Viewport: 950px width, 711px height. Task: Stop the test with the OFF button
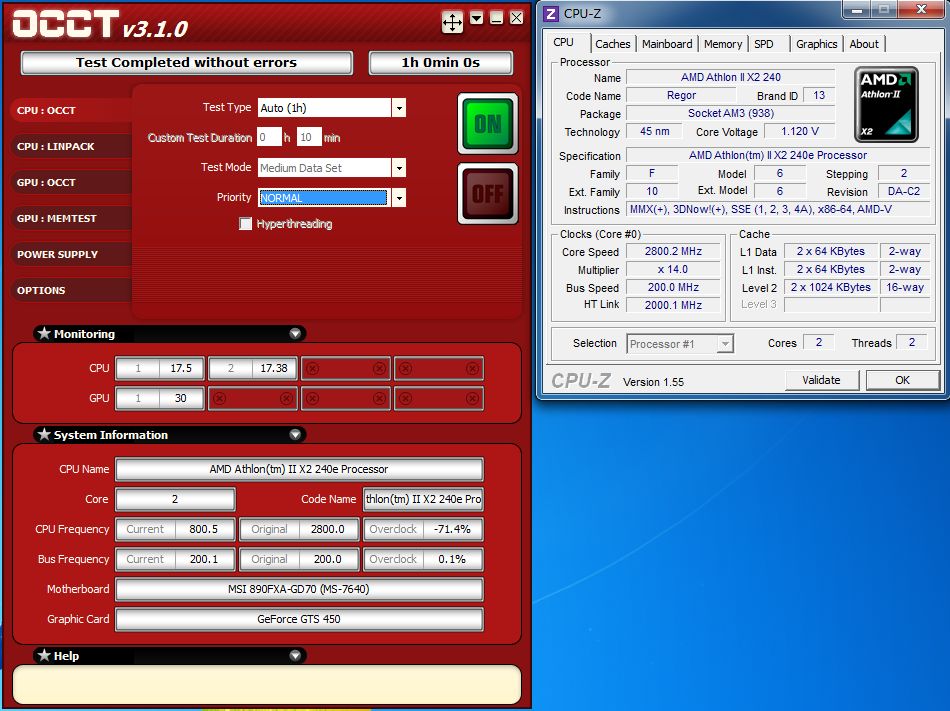pos(488,194)
